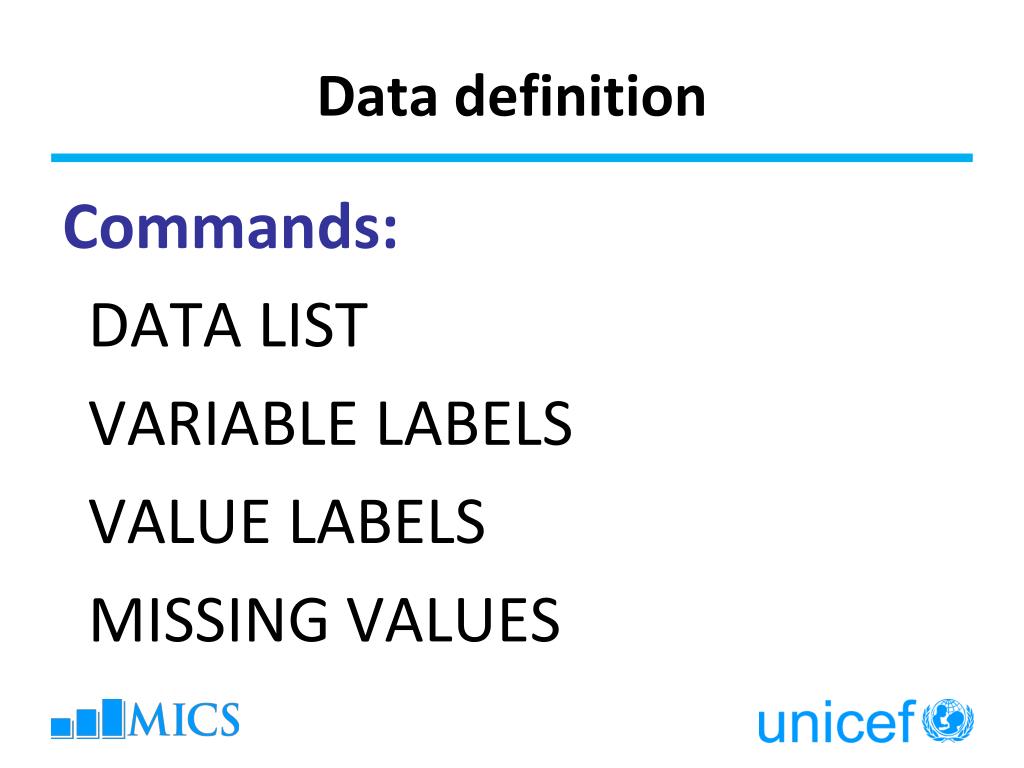This screenshot has width=1024, height=768.
Task: Select the MISSING VALUES command line
Action: pyautogui.click(x=325, y=619)
